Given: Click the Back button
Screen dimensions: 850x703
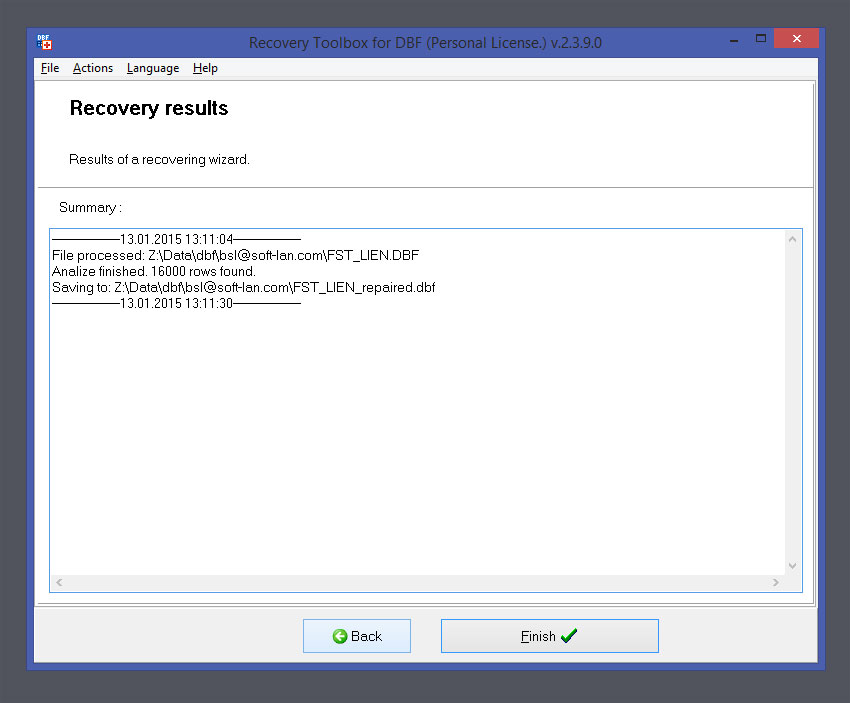Looking at the screenshot, I should tap(357, 636).
